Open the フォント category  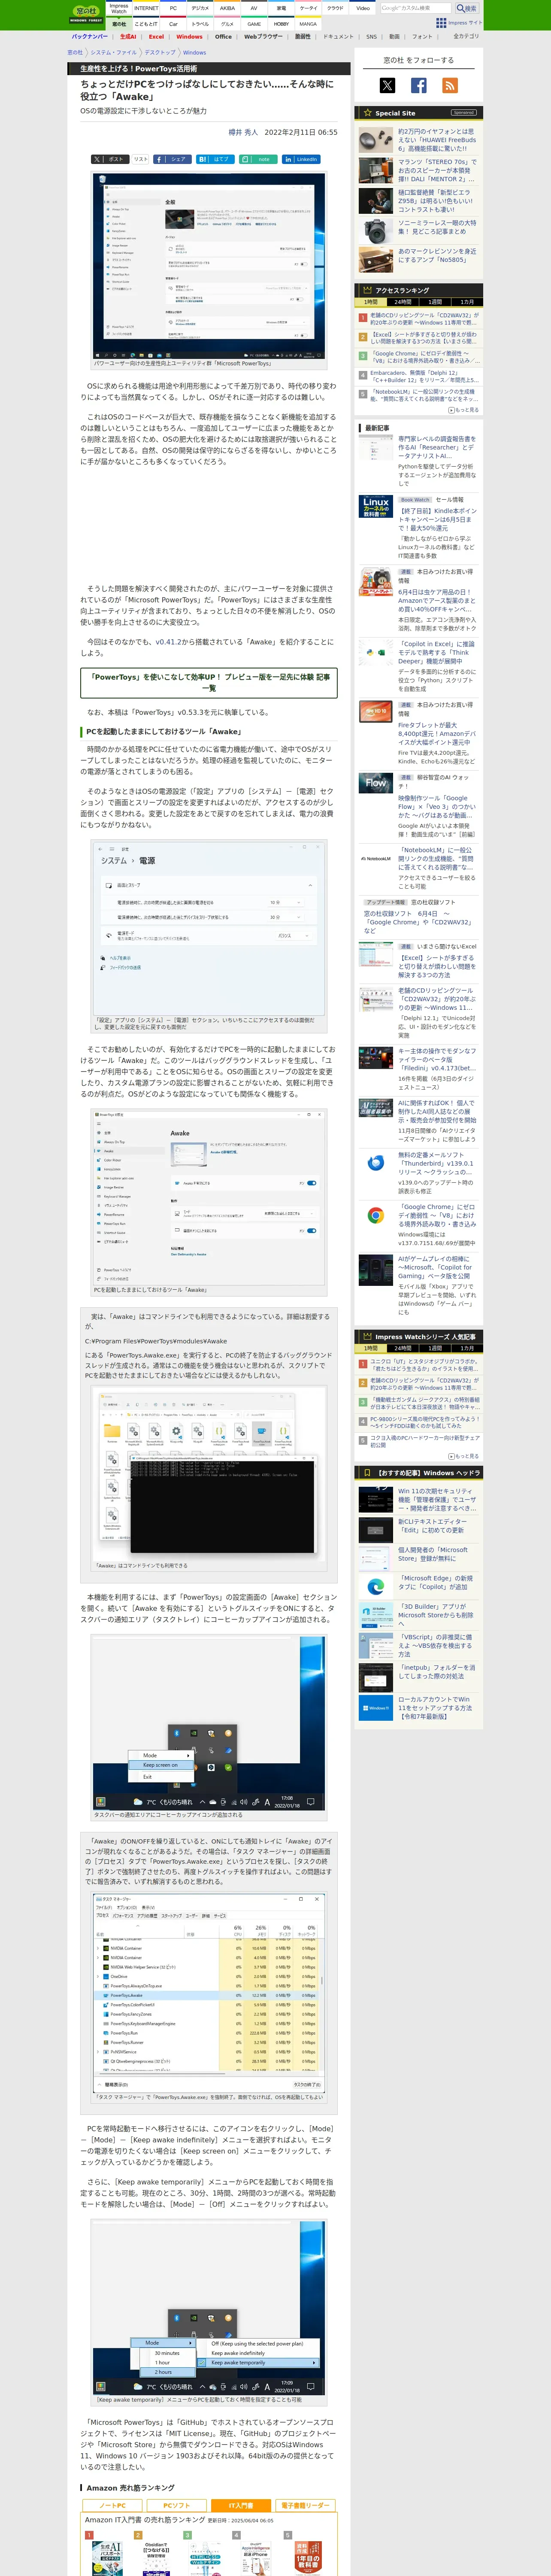pyautogui.click(x=422, y=37)
